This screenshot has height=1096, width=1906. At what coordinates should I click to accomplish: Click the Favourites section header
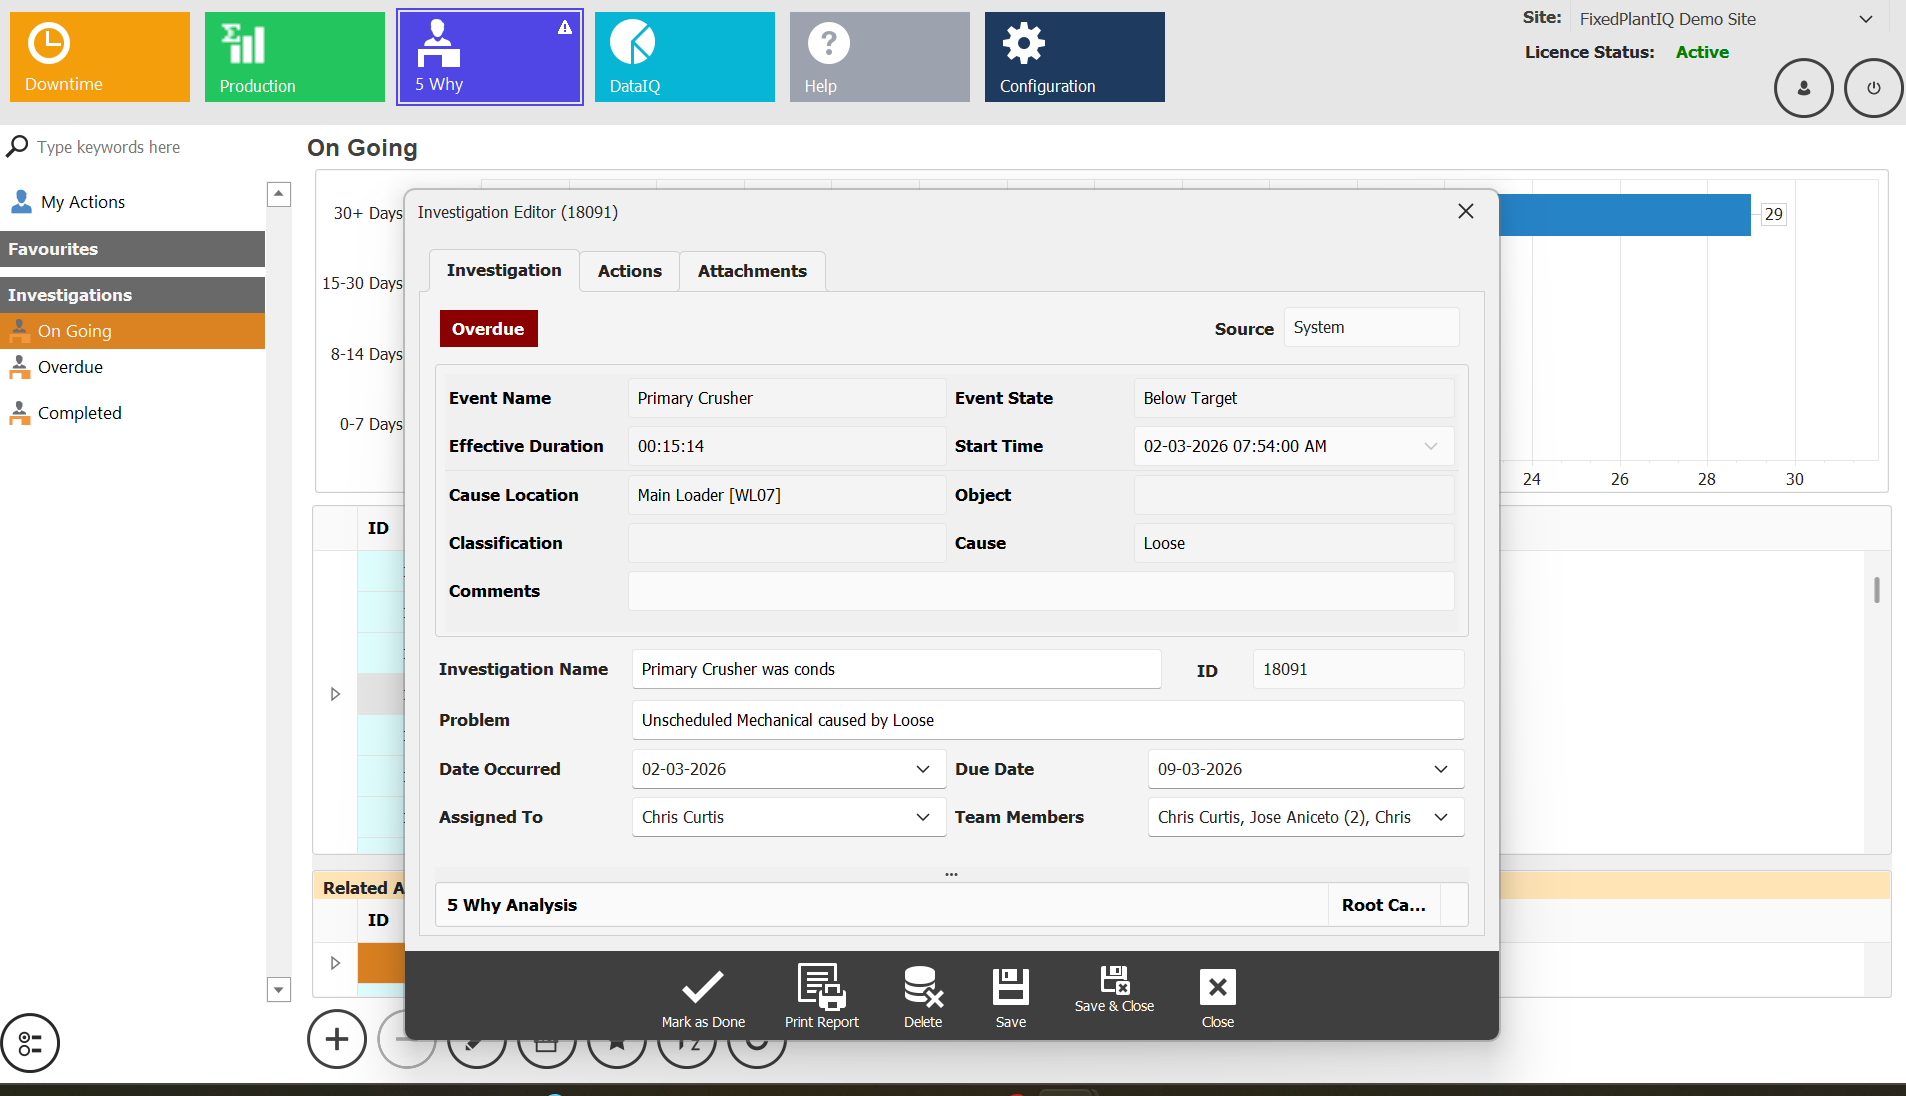(132, 249)
